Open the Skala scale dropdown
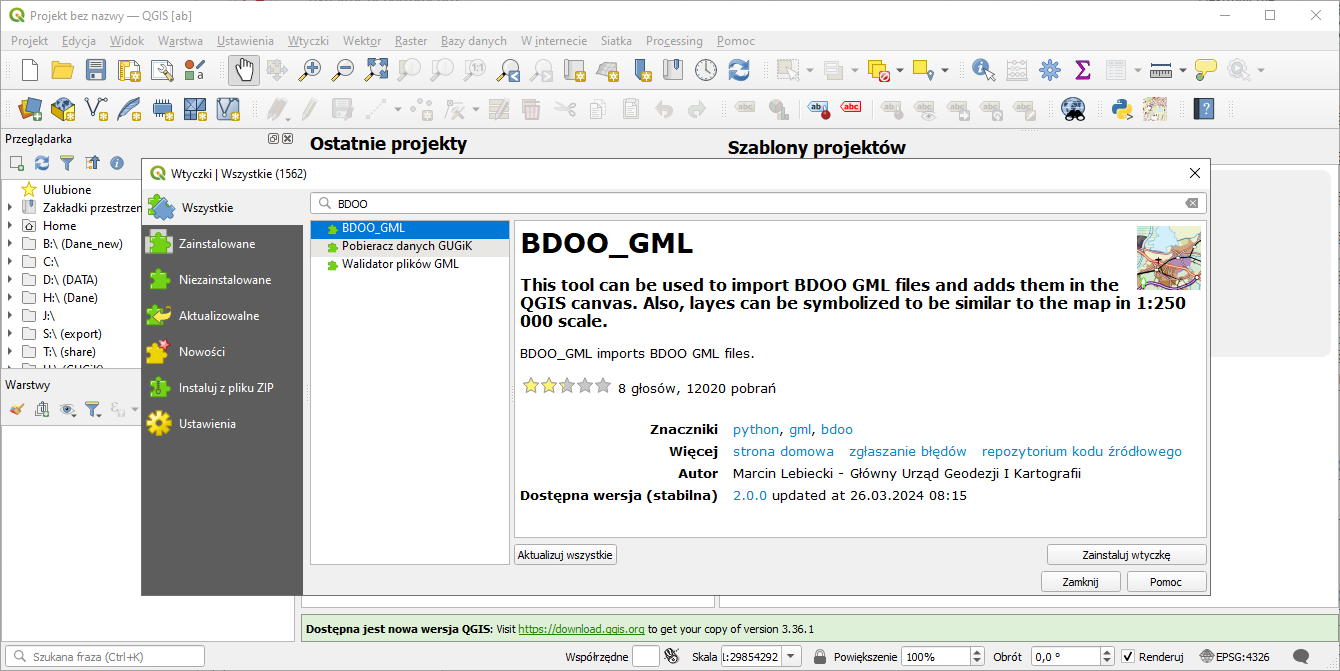The height and width of the screenshot is (671, 1340). (792, 657)
